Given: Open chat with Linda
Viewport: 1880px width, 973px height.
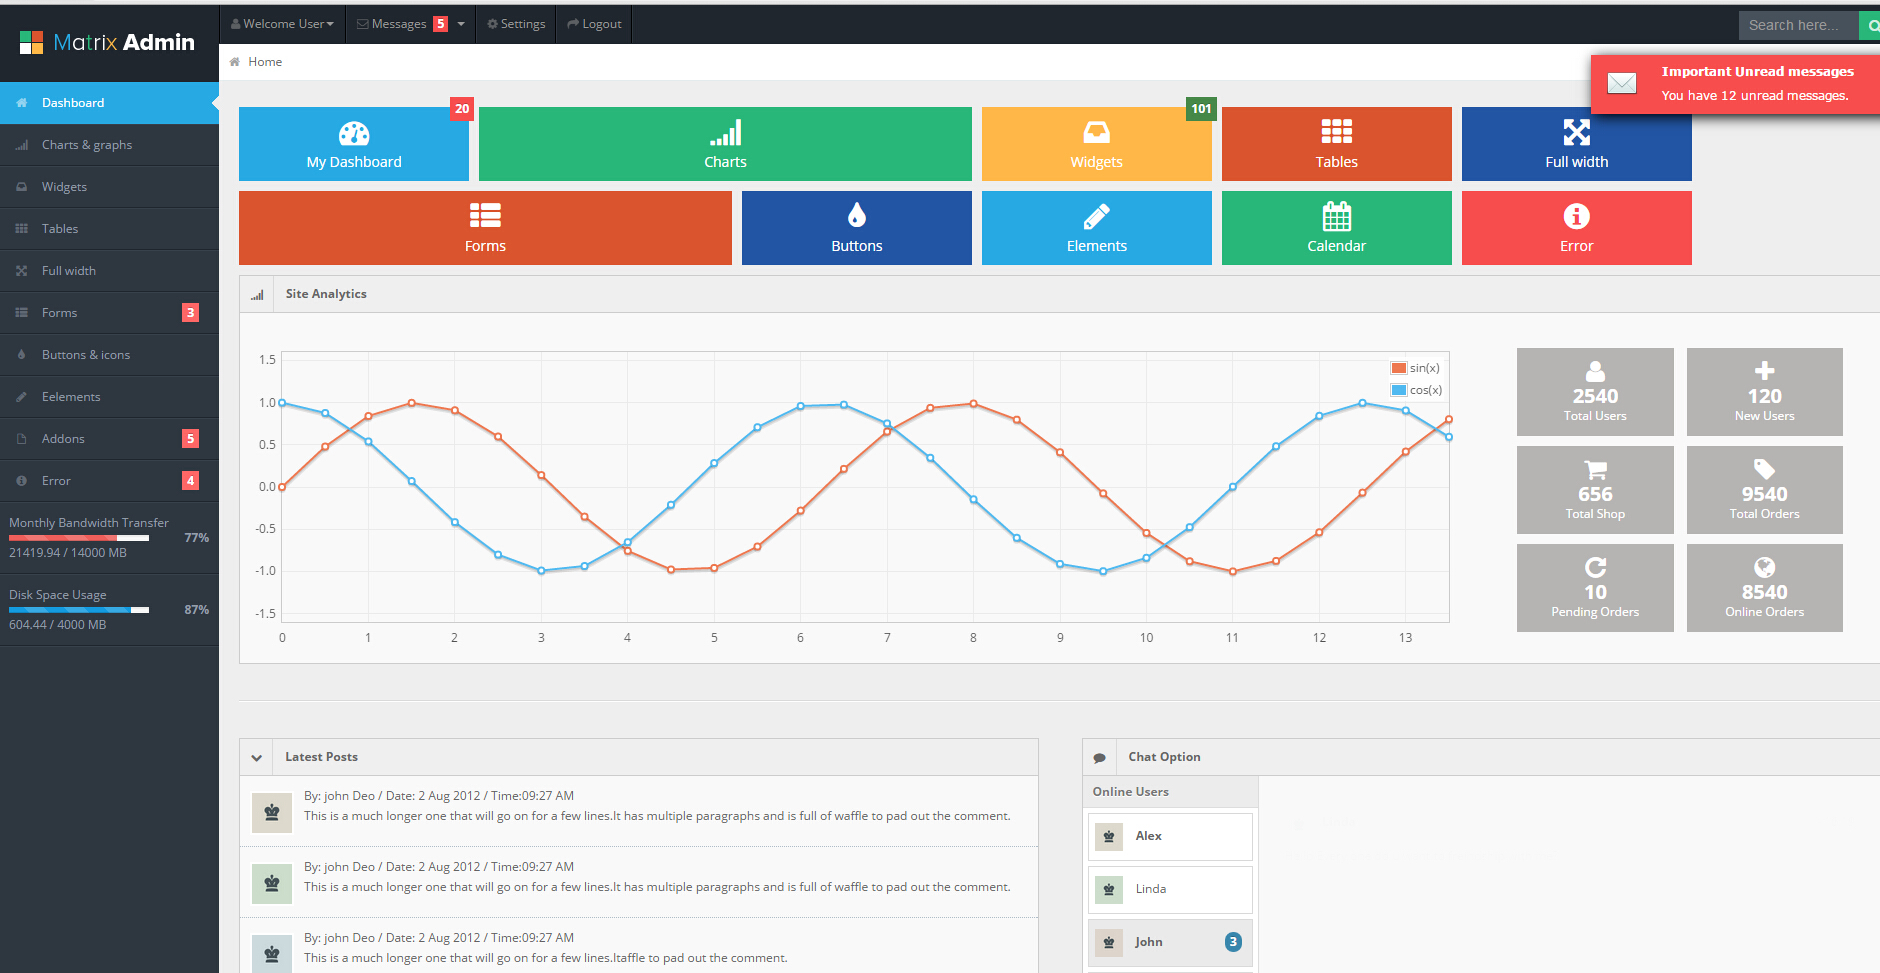Looking at the screenshot, I should point(1170,889).
